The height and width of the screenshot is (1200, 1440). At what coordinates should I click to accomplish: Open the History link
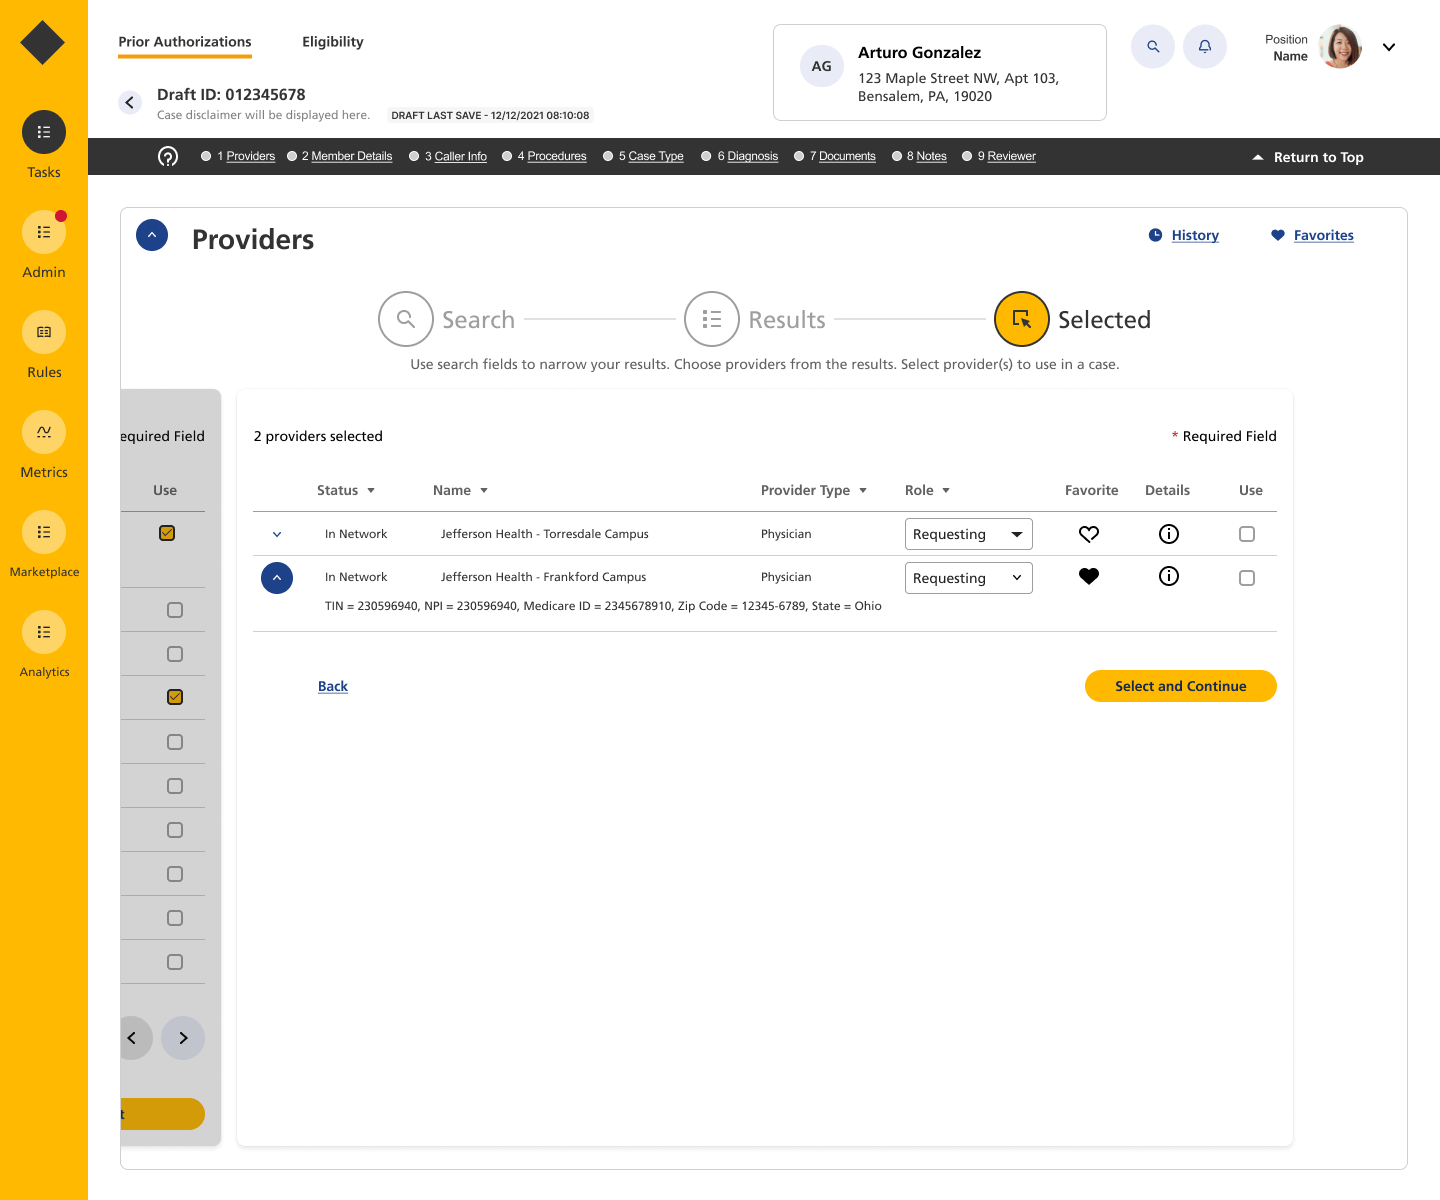click(x=1194, y=236)
